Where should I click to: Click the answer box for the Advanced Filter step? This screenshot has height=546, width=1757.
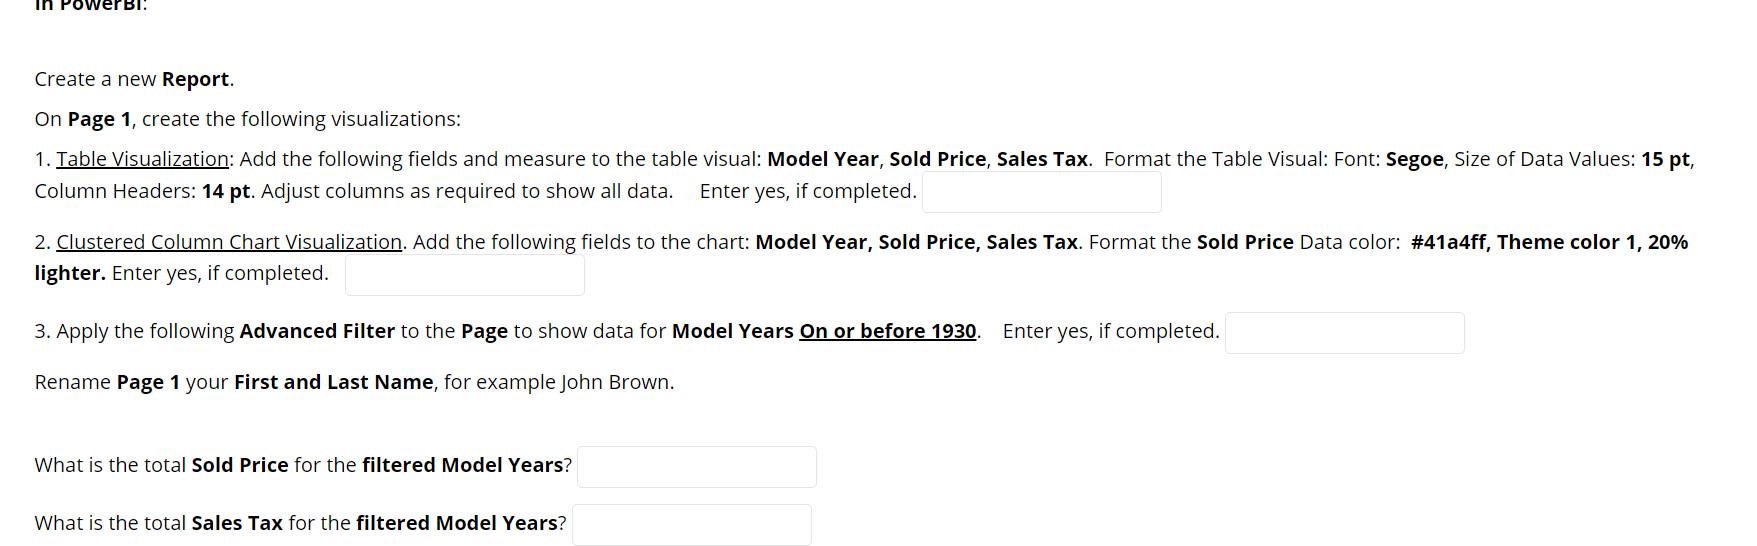(x=1344, y=333)
